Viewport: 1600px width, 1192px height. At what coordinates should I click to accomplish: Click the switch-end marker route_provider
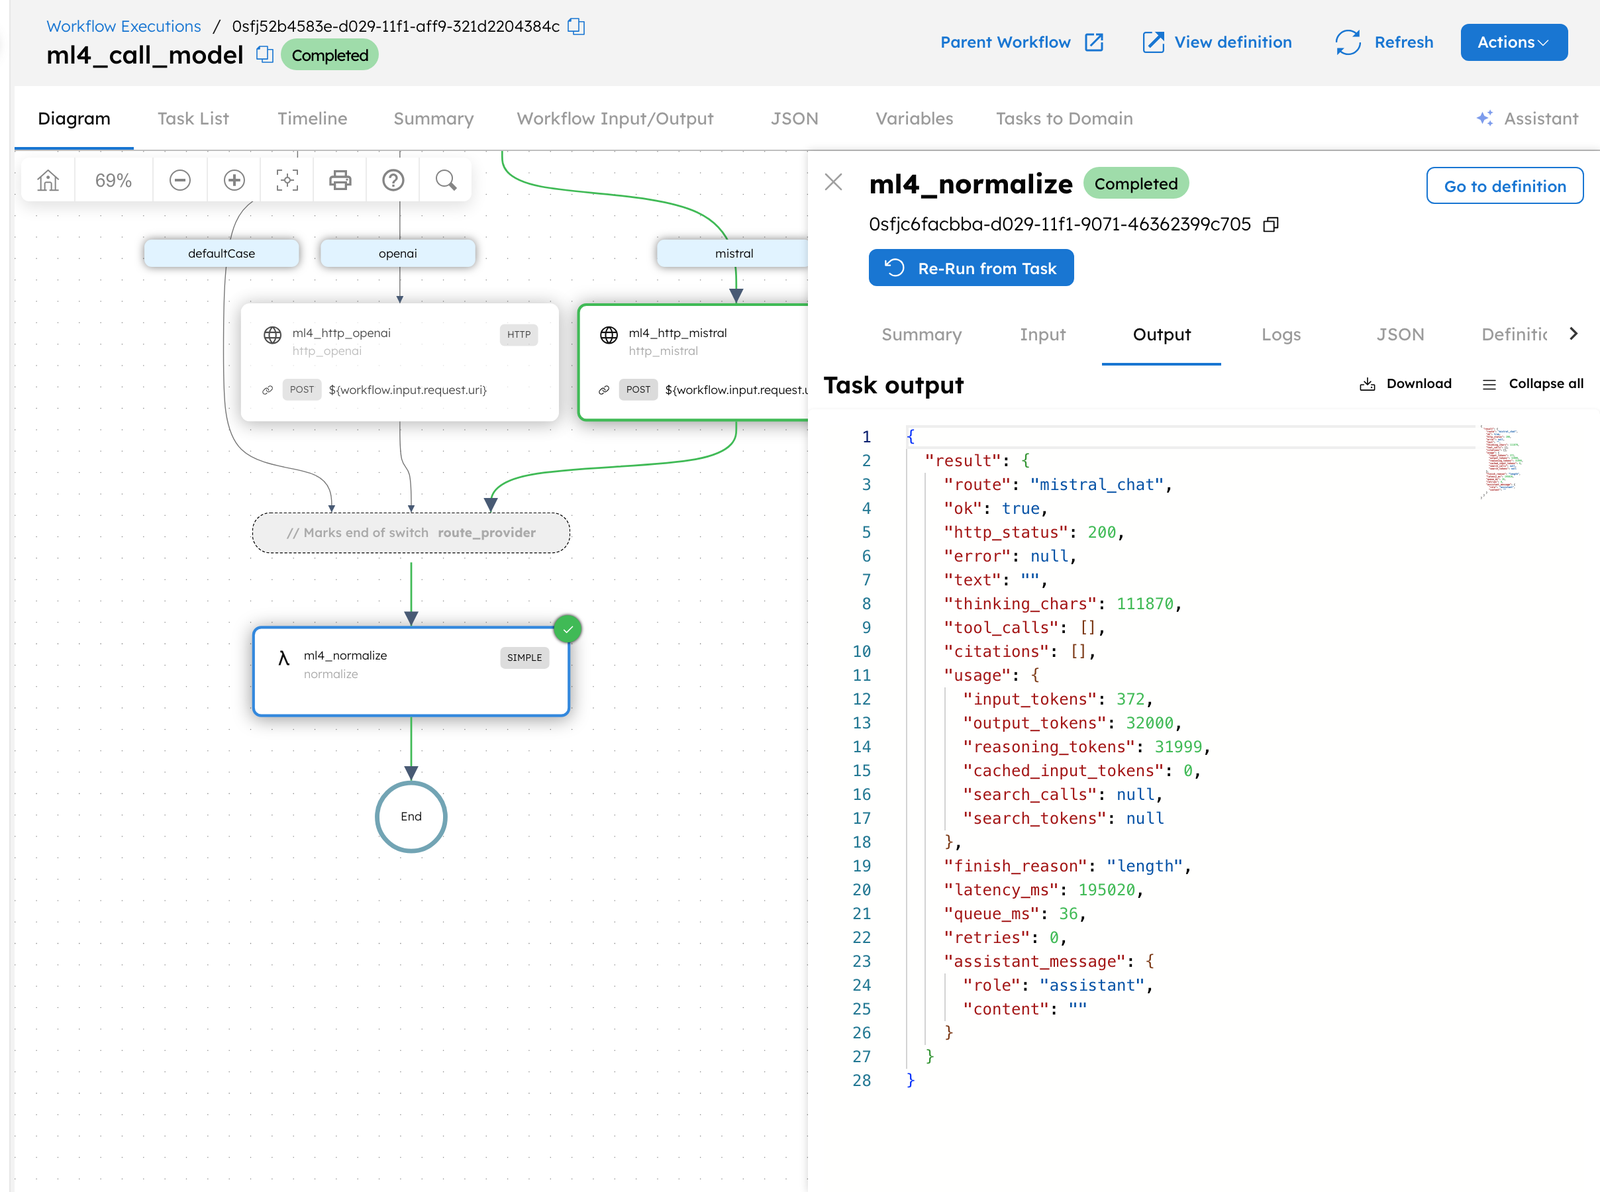pos(411,533)
